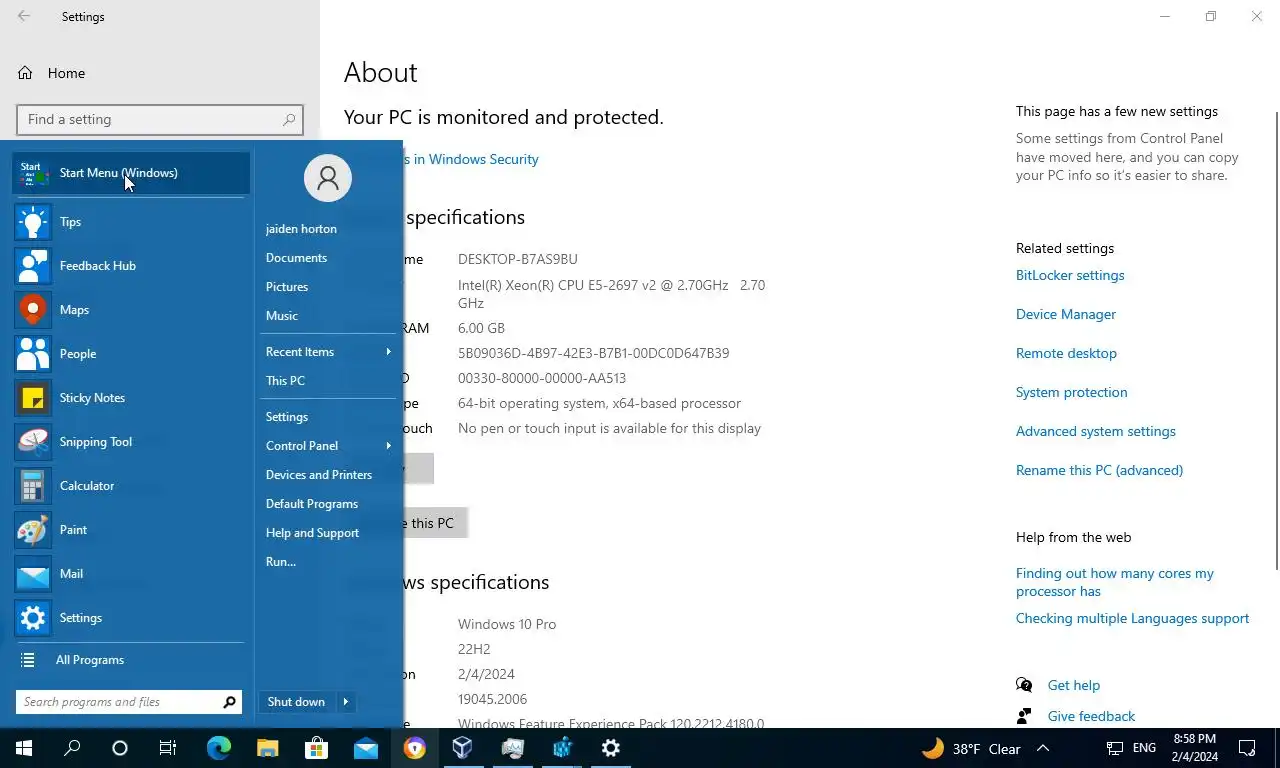This screenshot has height=768, width=1280.
Task: Show hidden system tray icons
Action: pyautogui.click(x=1043, y=748)
